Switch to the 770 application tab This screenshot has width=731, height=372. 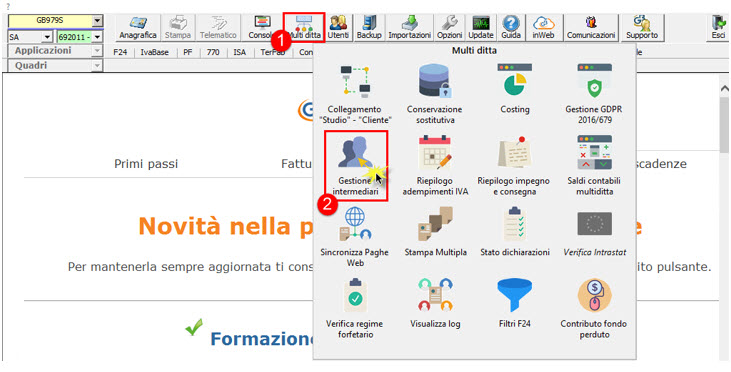coord(213,53)
